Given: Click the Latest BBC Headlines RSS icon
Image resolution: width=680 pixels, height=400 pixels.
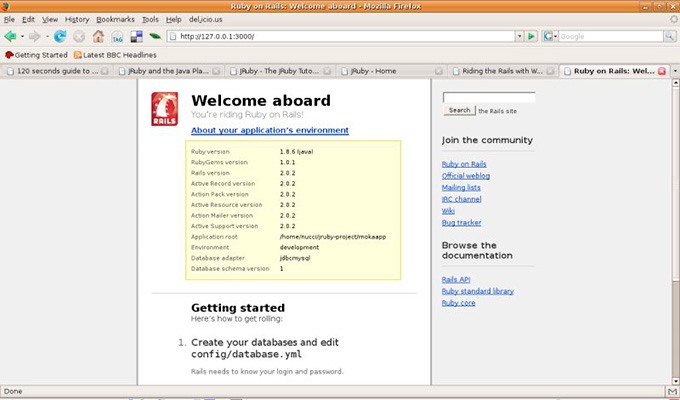Looking at the screenshot, I should [x=78, y=55].
